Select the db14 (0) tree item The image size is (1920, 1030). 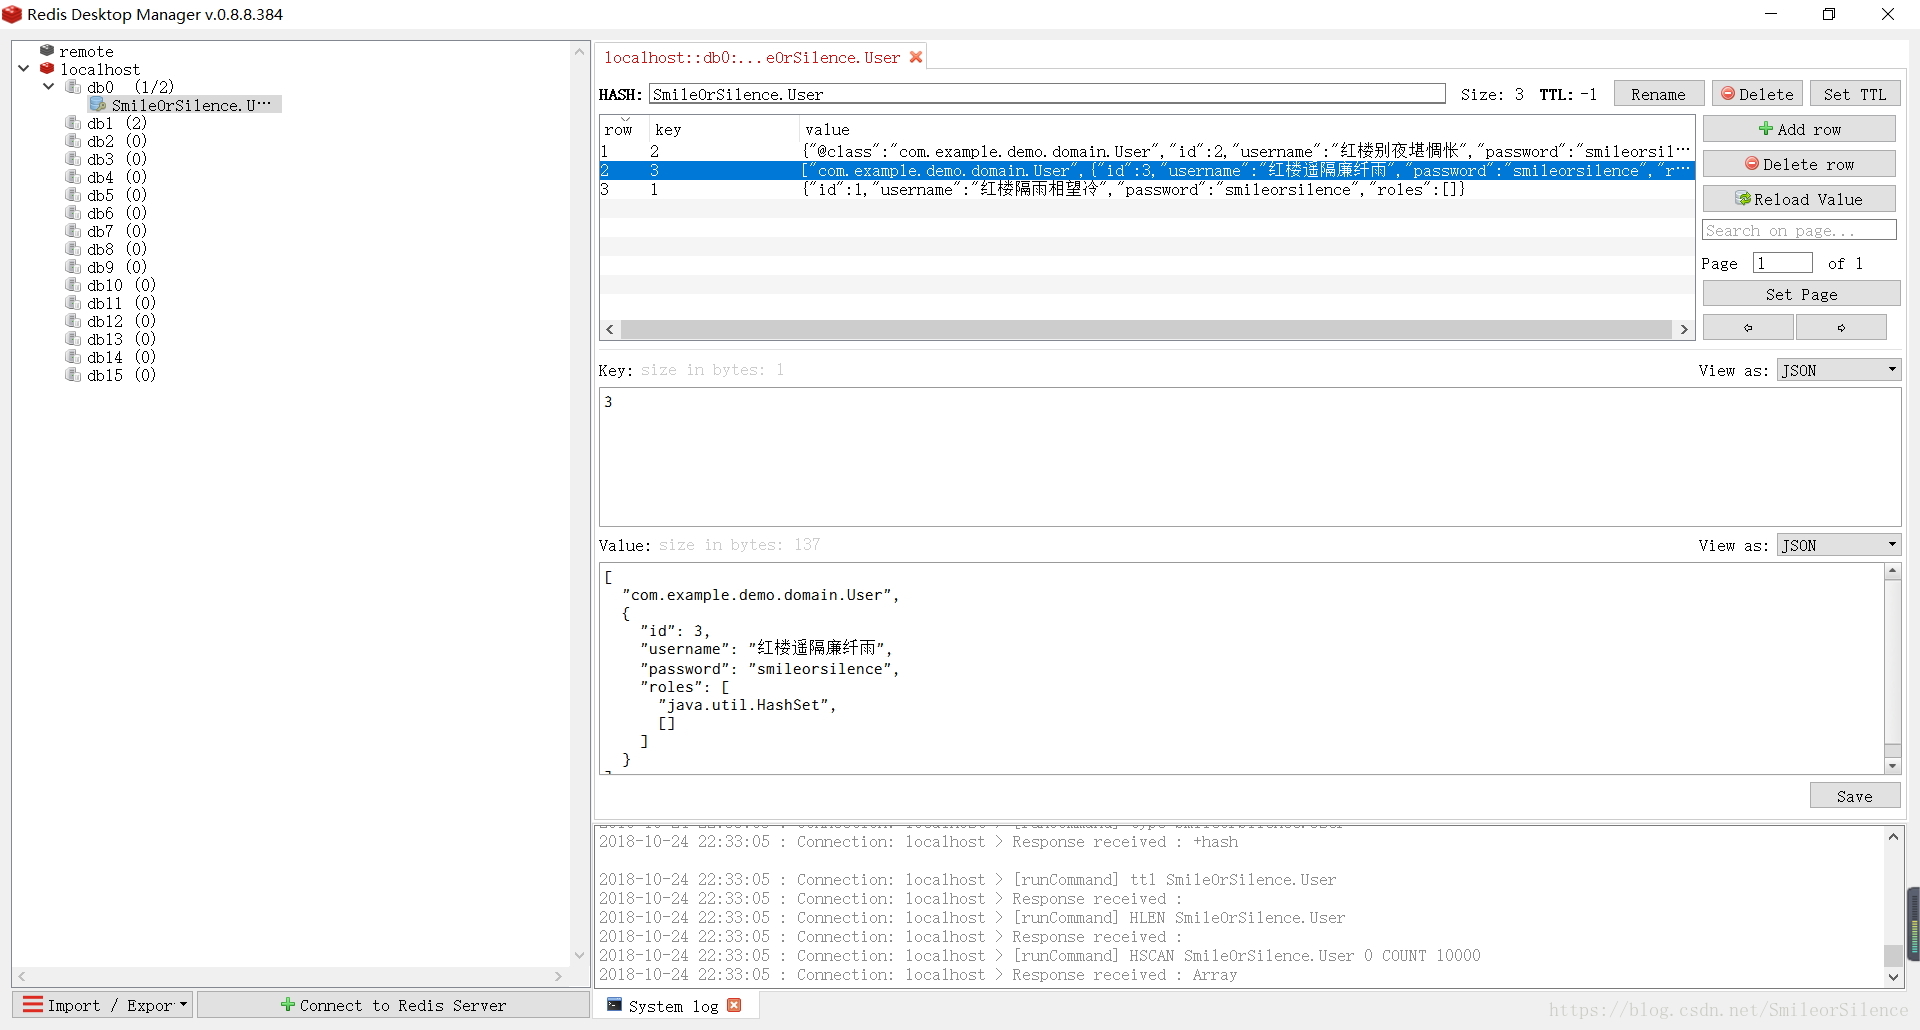click(x=121, y=357)
